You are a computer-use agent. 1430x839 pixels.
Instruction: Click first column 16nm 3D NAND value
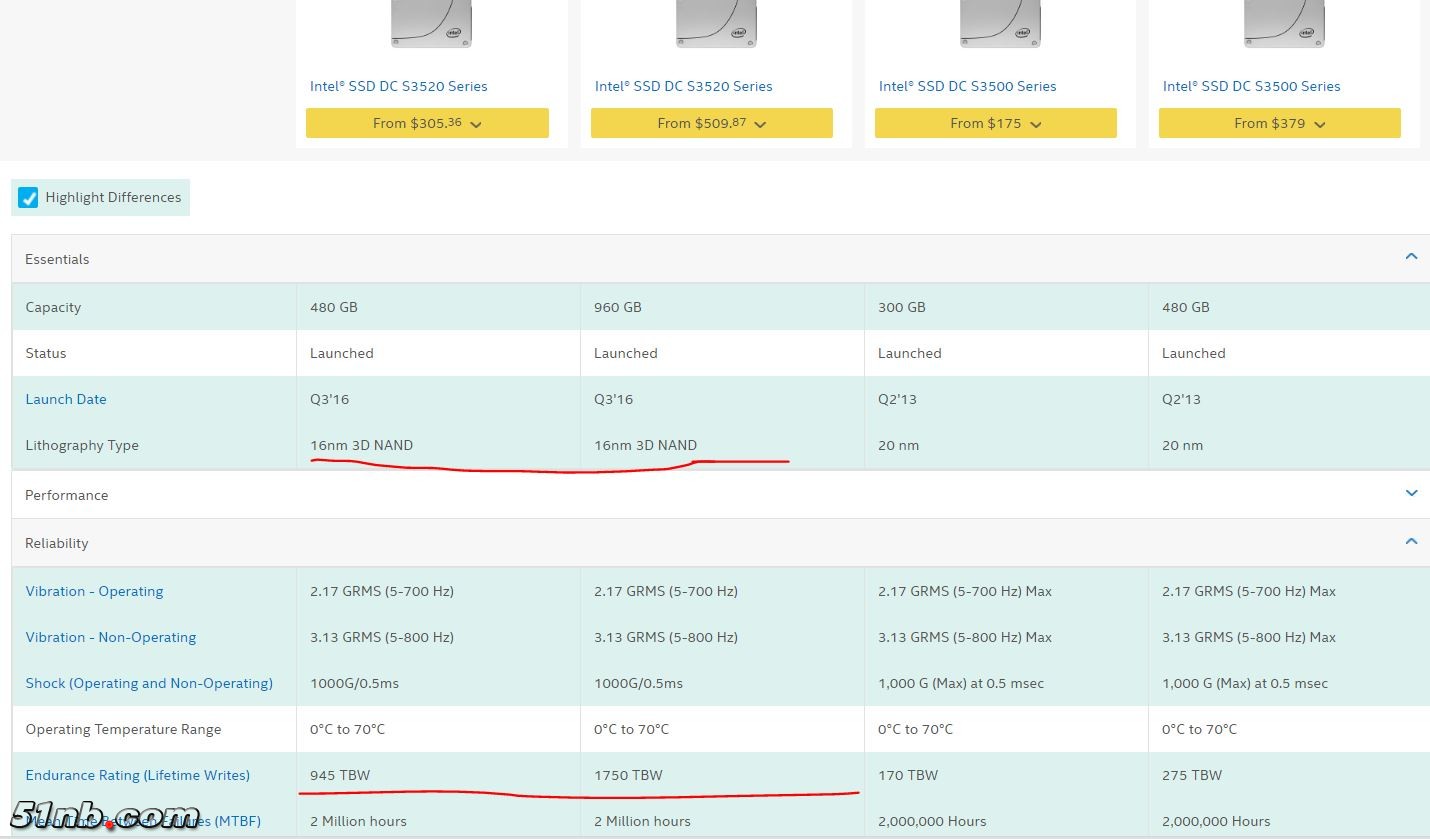[x=361, y=445]
